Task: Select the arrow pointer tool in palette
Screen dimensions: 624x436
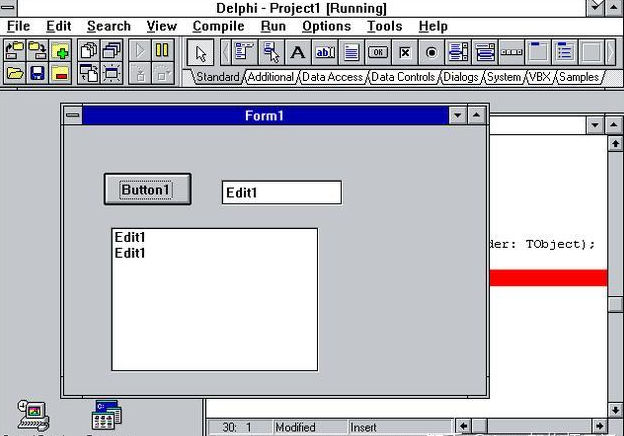Action: pos(201,52)
